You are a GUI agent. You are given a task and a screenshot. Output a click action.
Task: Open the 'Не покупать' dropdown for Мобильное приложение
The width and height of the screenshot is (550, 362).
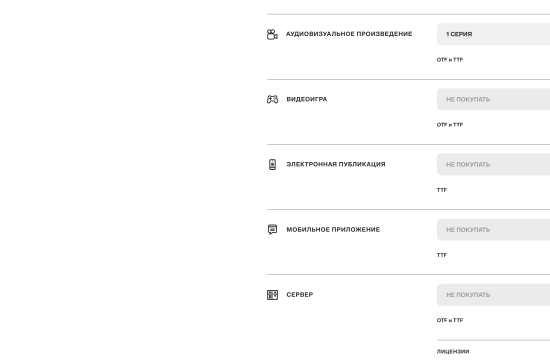(493, 230)
